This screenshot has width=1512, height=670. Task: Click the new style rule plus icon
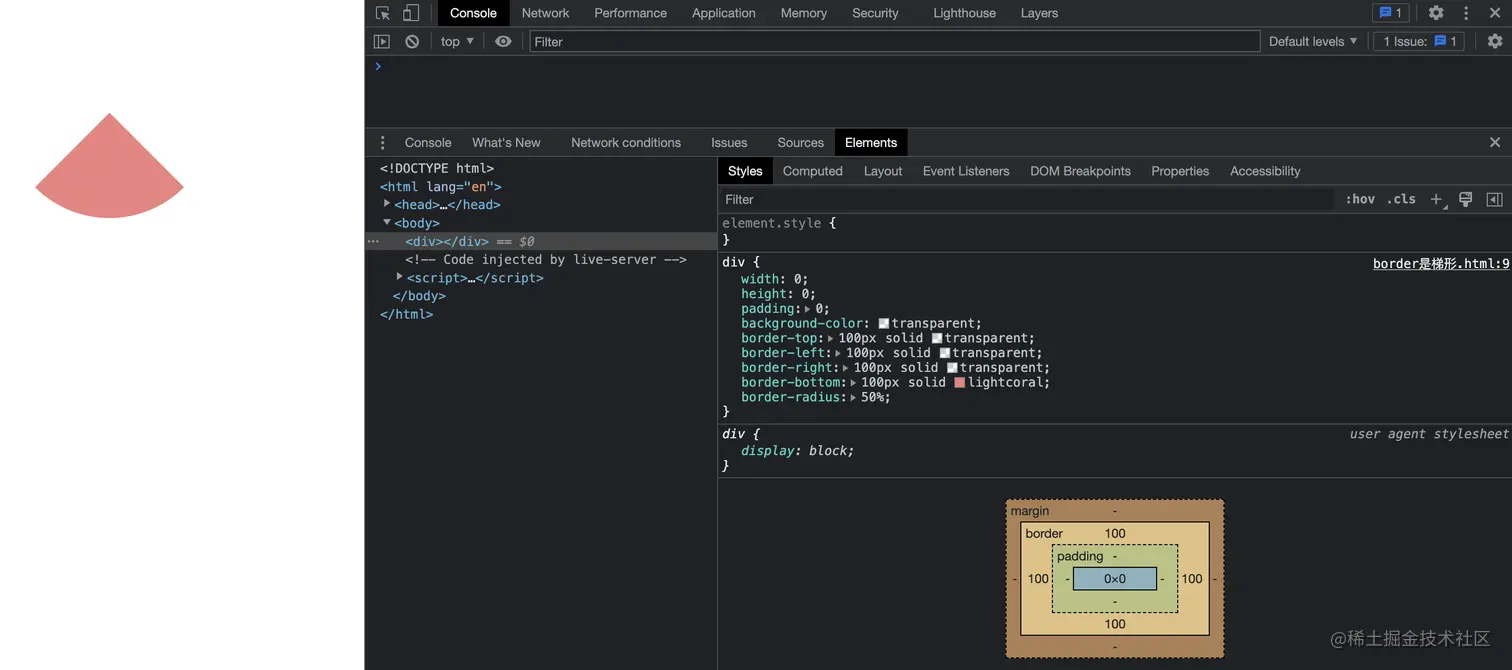tap(1437, 199)
